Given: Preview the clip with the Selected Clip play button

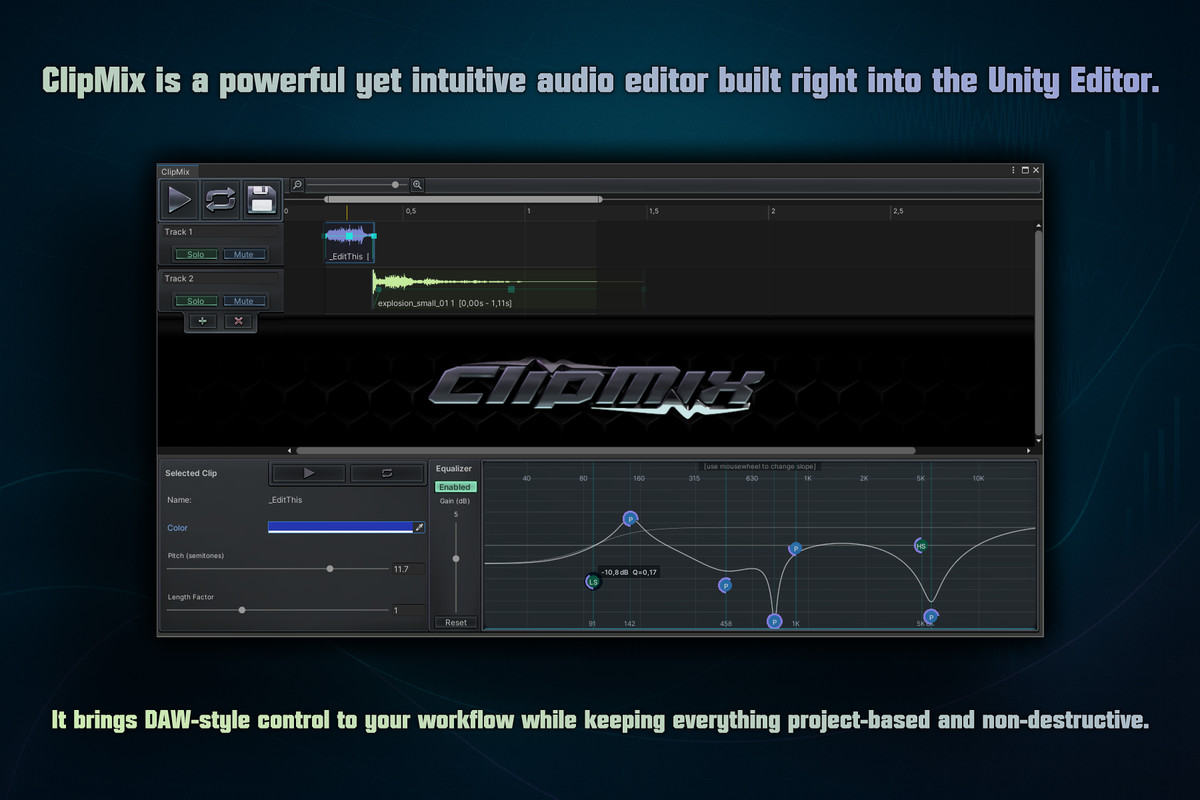Looking at the screenshot, I should (308, 472).
